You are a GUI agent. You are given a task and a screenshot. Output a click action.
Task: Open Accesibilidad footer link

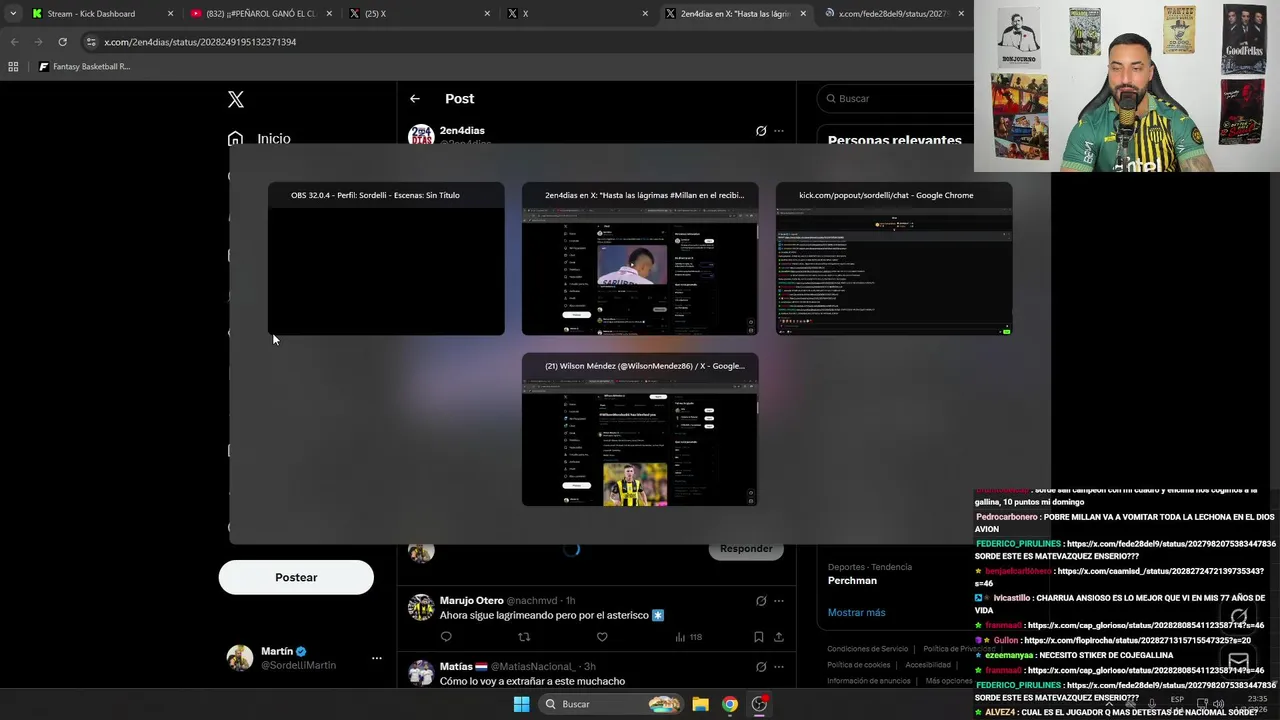(x=928, y=665)
